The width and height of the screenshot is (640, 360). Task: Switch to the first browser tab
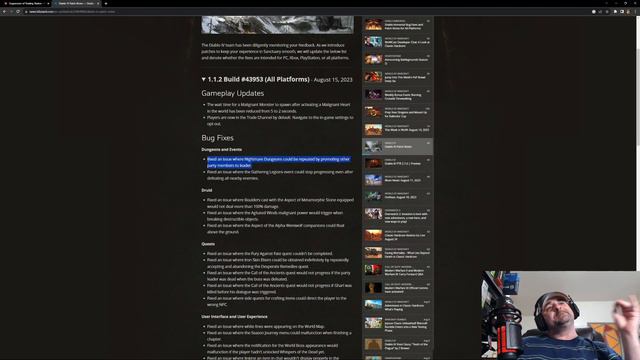(x=26, y=3)
